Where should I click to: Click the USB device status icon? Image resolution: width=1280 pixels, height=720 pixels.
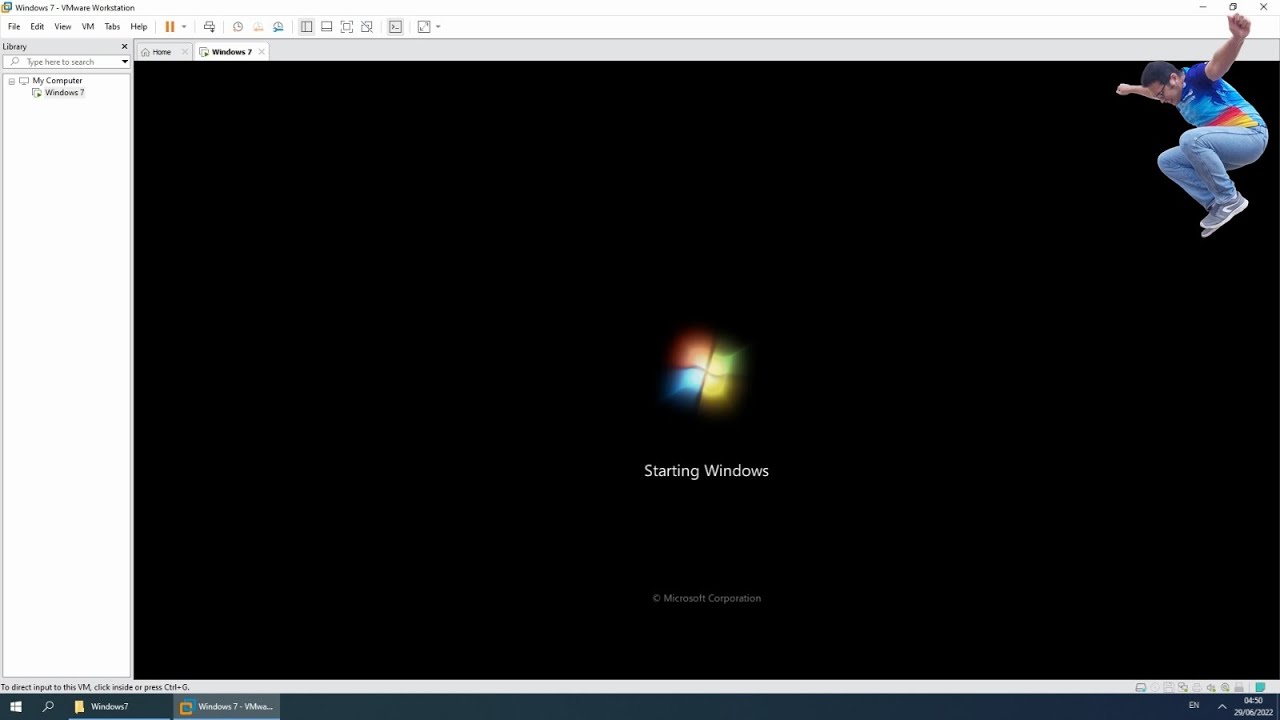point(1225,687)
